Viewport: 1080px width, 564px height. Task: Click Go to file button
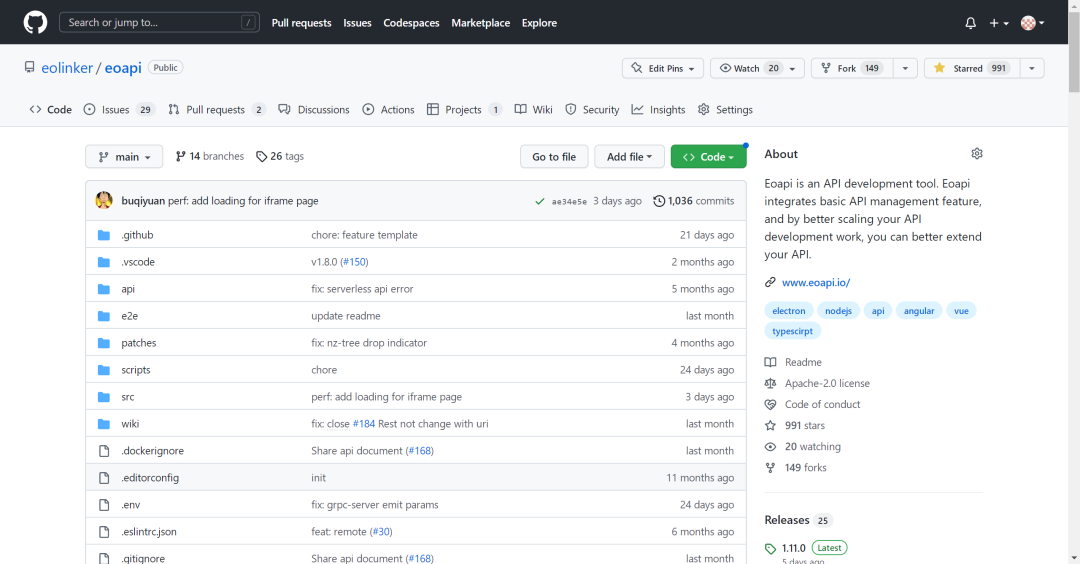point(554,156)
